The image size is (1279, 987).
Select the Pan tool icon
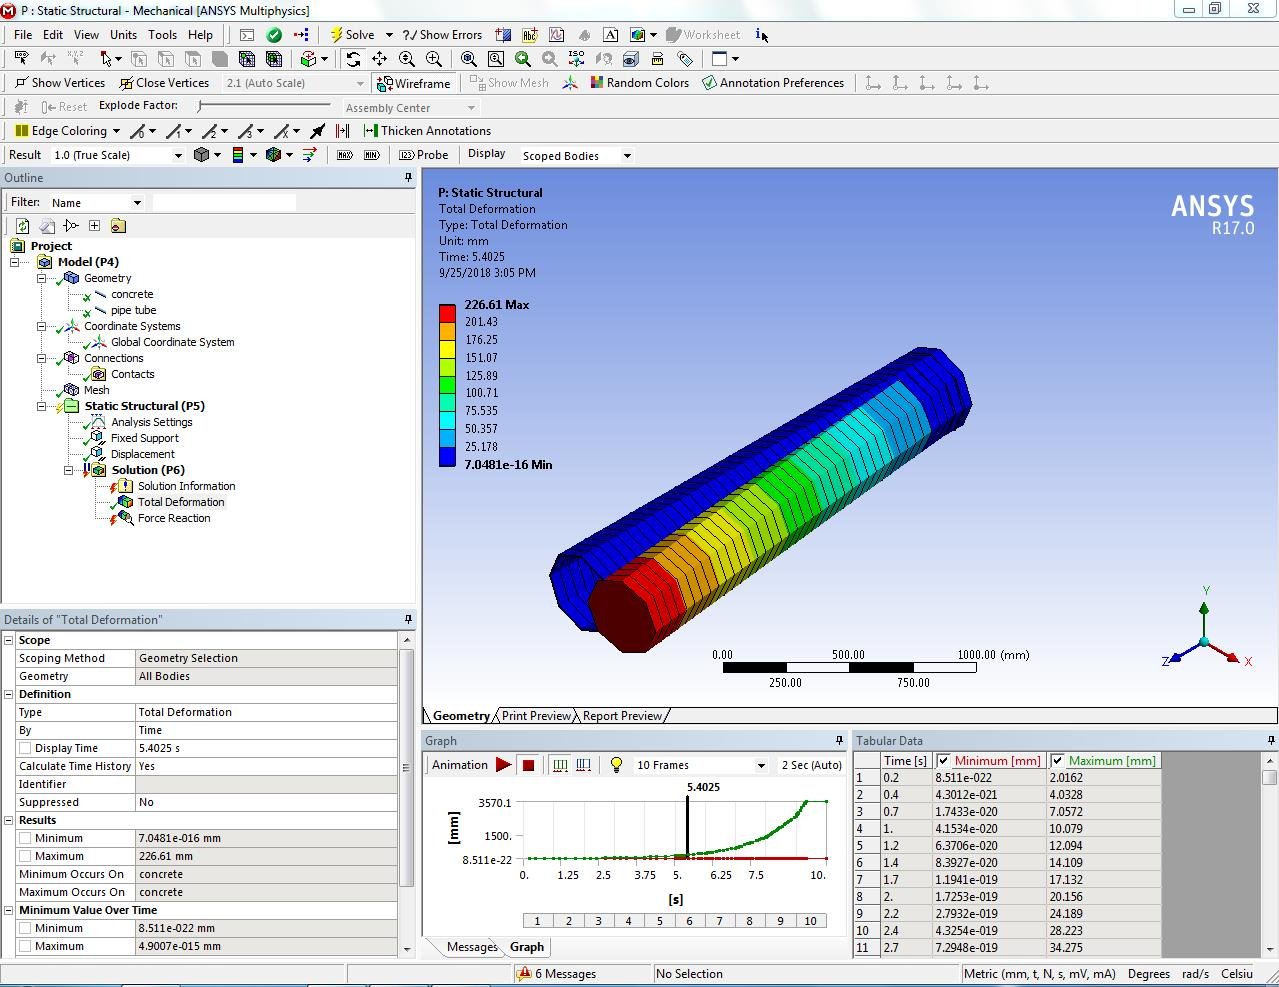click(x=379, y=59)
